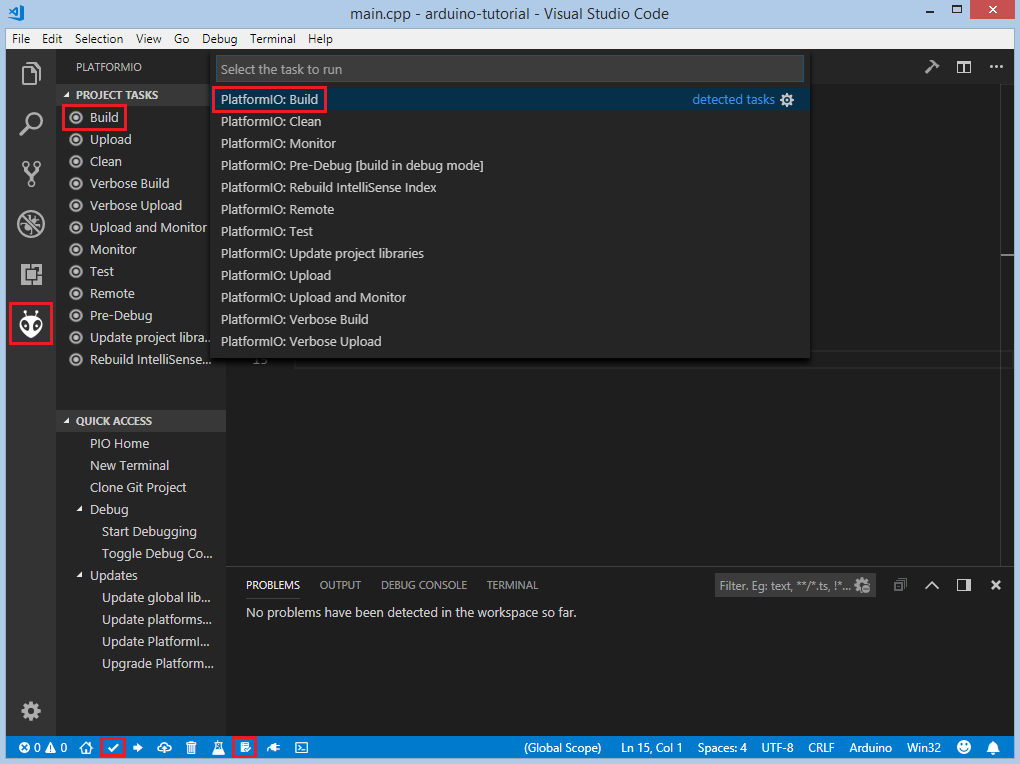Open the File menu
The height and width of the screenshot is (764, 1020).
[21, 39]
